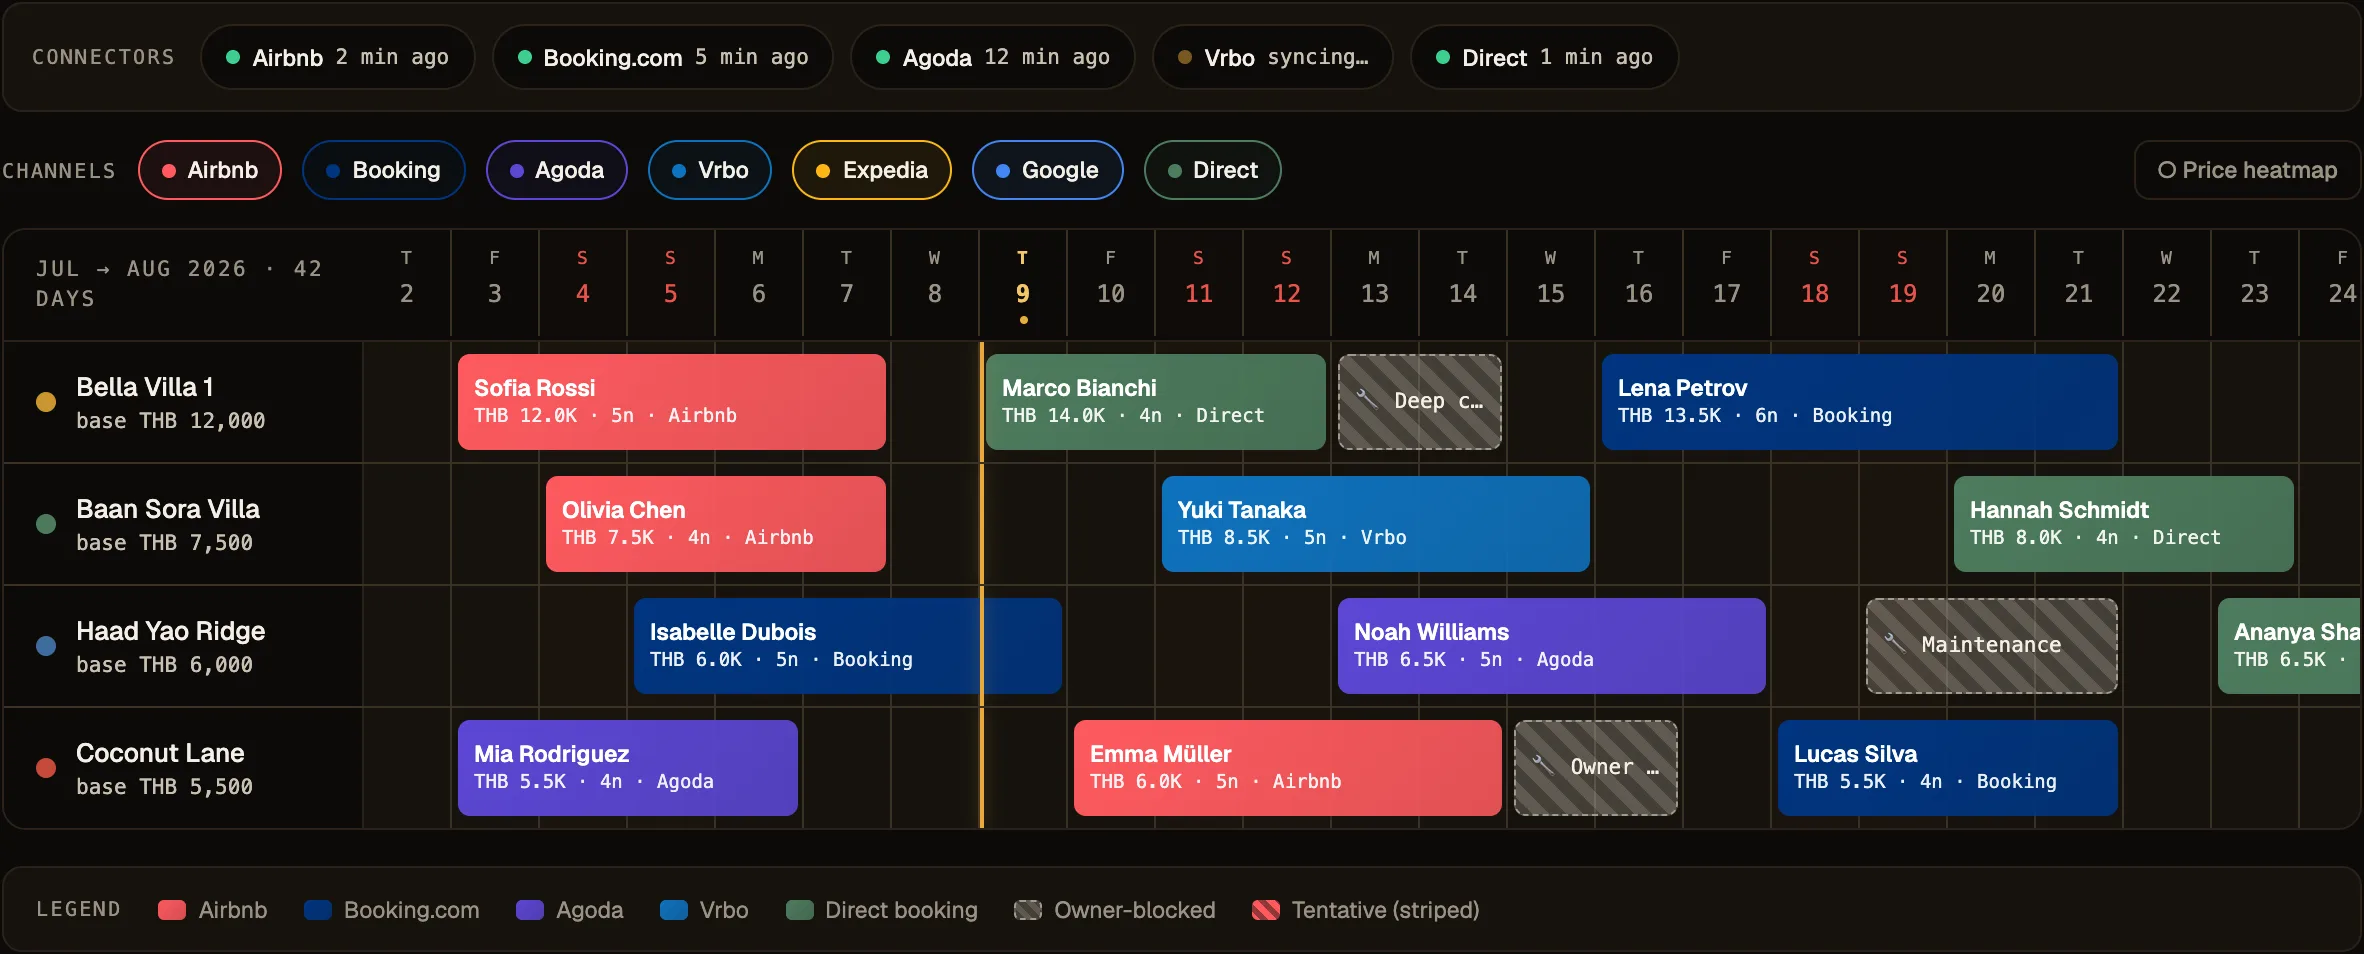
Task: Select the Thursday 2 date header
Action: (x=407, y=284)
